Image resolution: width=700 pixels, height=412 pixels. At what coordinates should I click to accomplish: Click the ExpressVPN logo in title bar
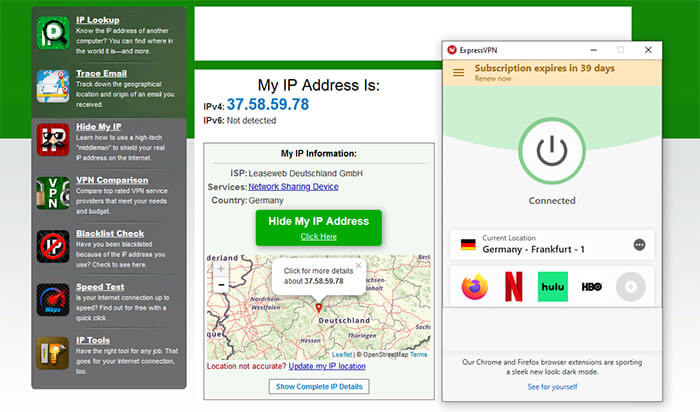(452, 50)
